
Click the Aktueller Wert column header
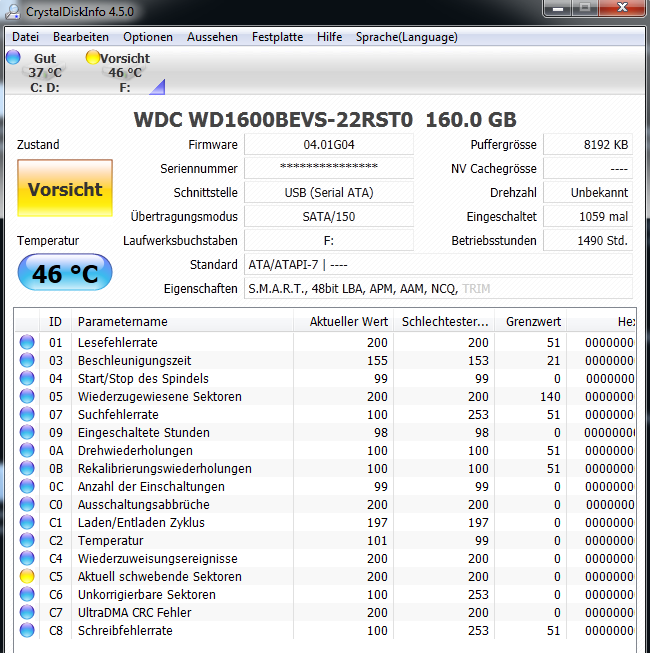point(344,322)
